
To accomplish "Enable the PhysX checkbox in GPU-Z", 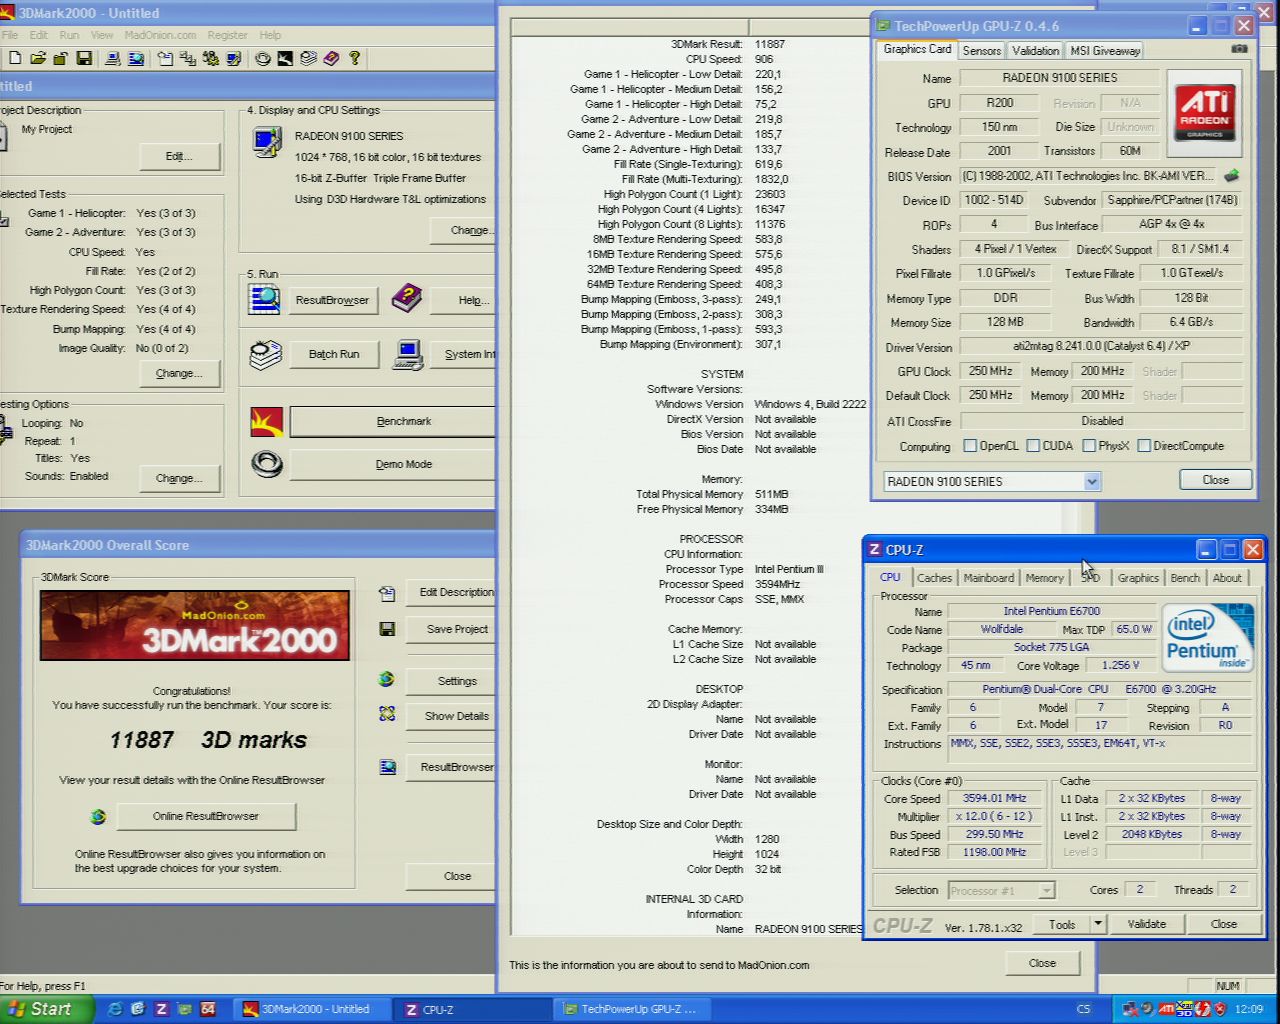I will point(1089,446).
